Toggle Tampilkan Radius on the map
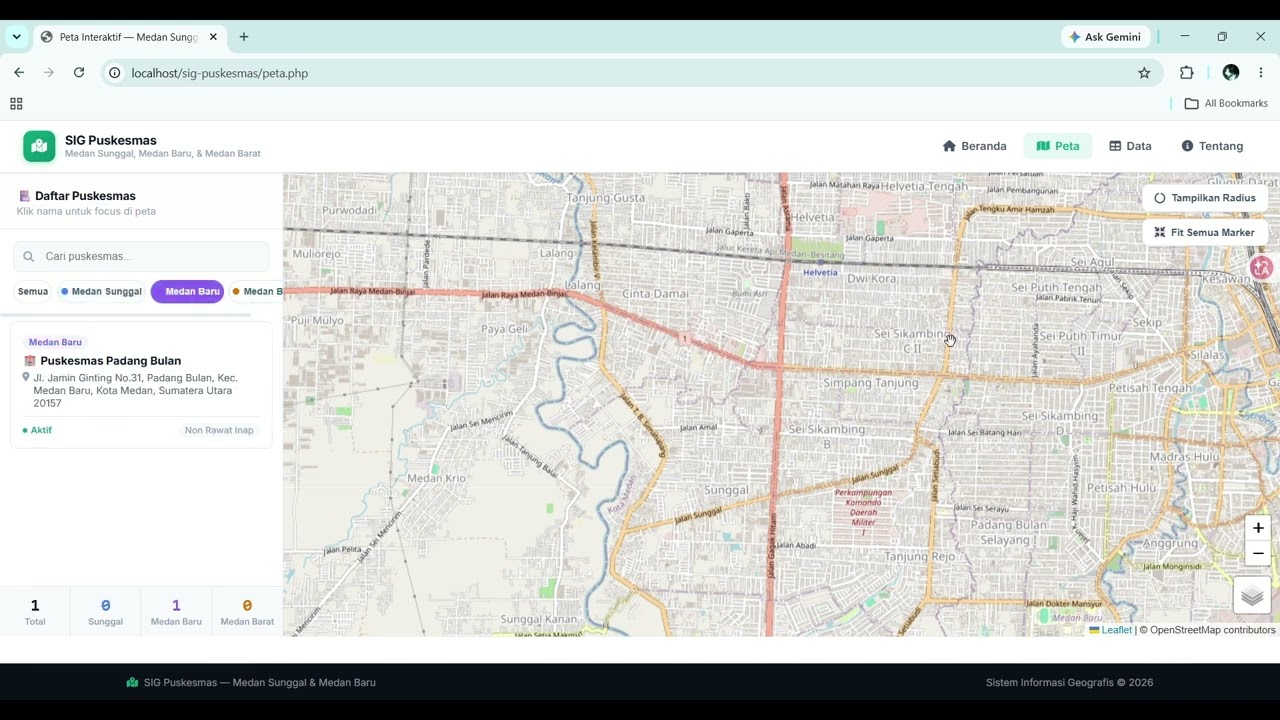This screenshot has height=720, width=1280. (x=1204, y=198)
